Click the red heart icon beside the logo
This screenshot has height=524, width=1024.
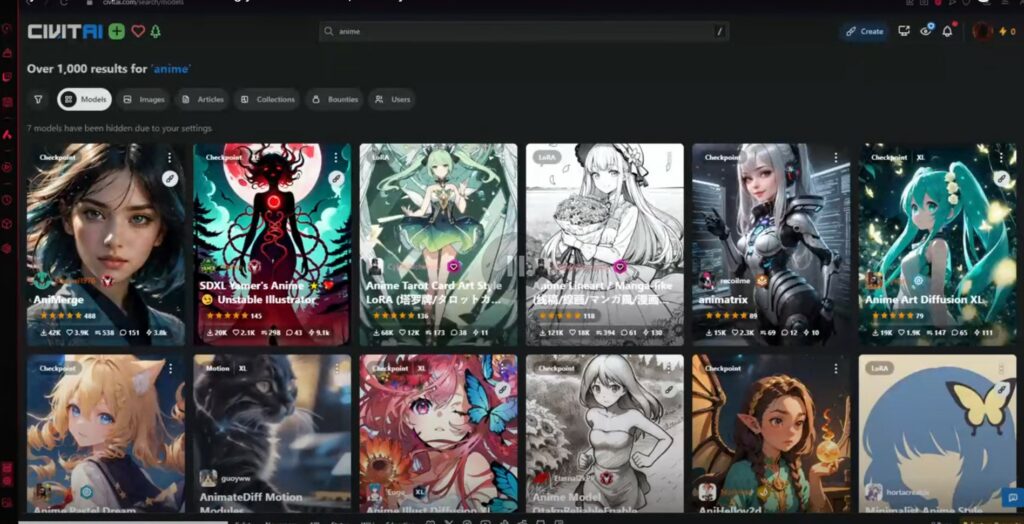click(138, 31)
